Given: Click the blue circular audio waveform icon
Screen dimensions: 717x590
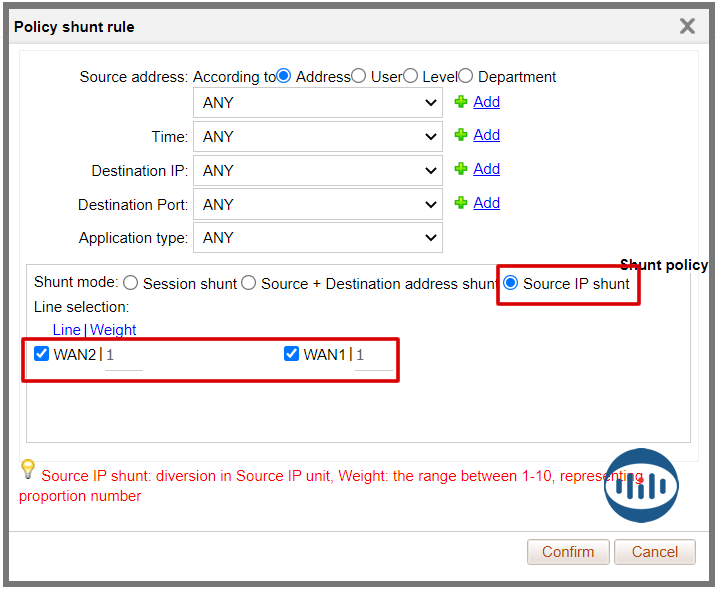Looking at the screenshot, I should click(641, 485).
